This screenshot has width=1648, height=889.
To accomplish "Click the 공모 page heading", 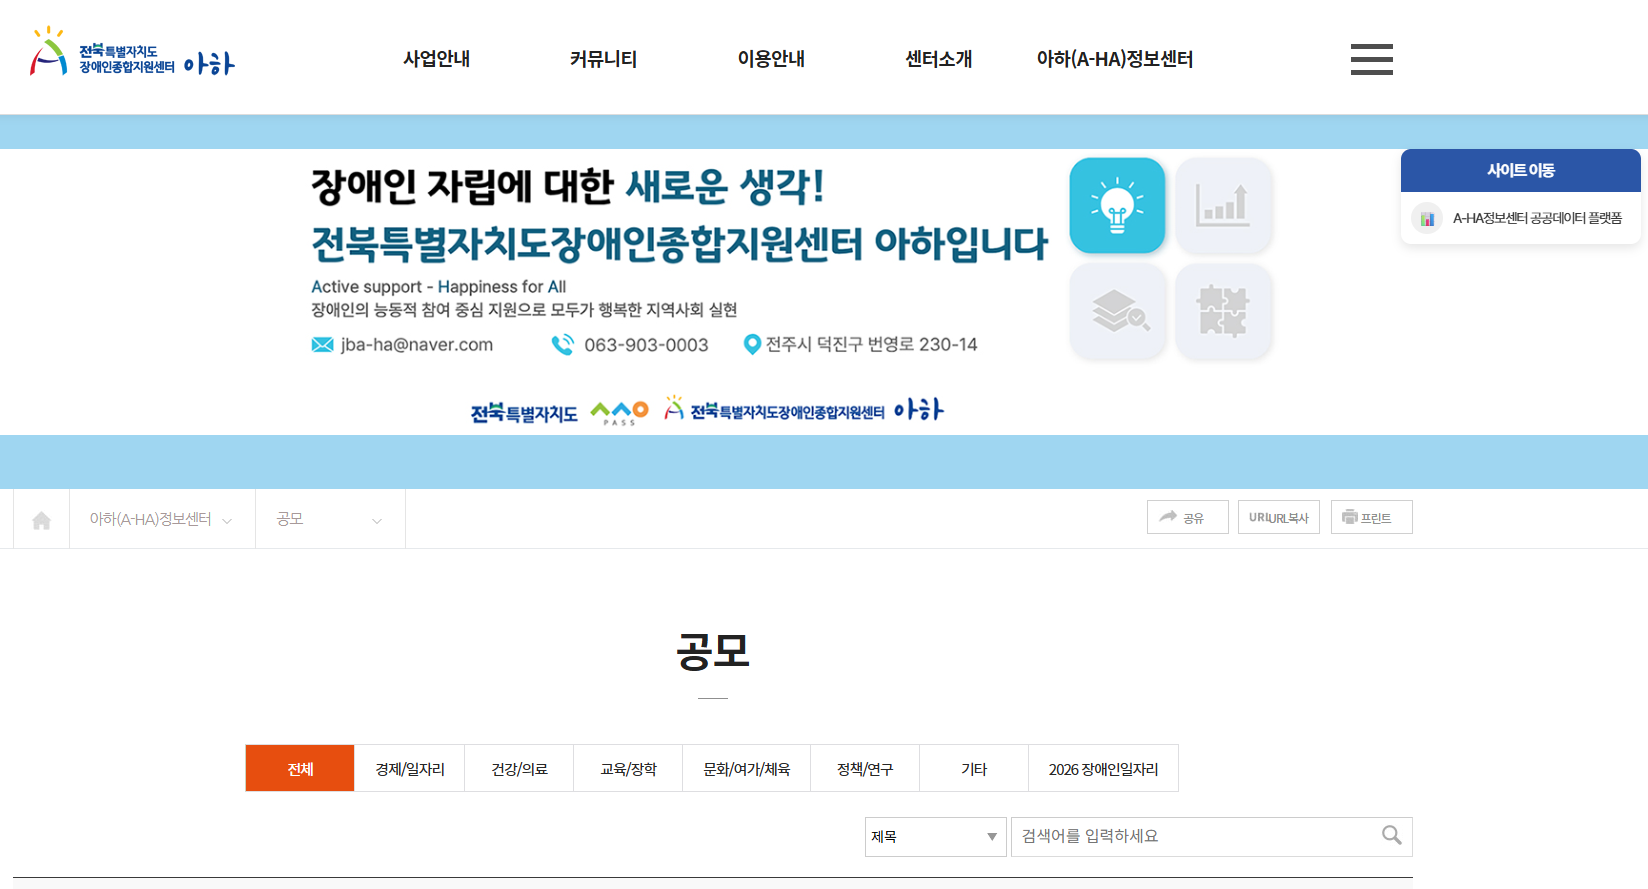I will pyautogui.click(x=713, y=652).
